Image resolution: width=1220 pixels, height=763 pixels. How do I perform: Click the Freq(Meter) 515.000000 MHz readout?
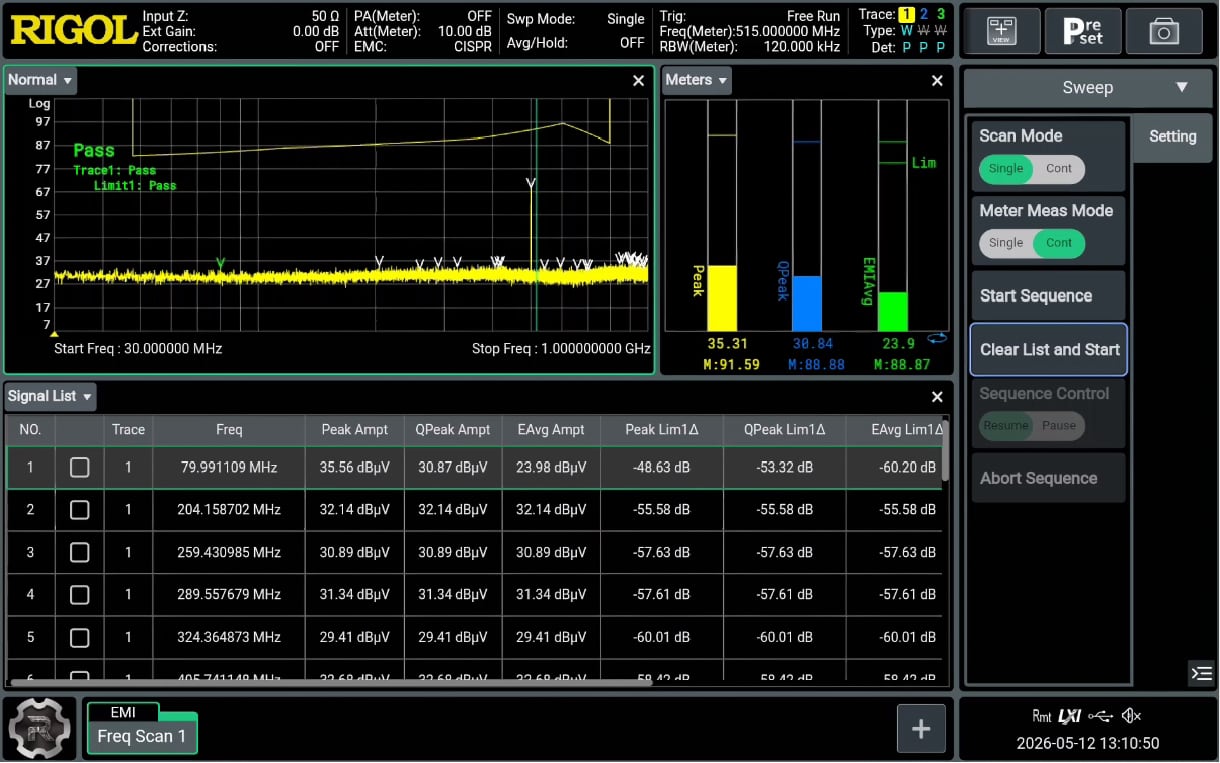[x=750, y=31]
